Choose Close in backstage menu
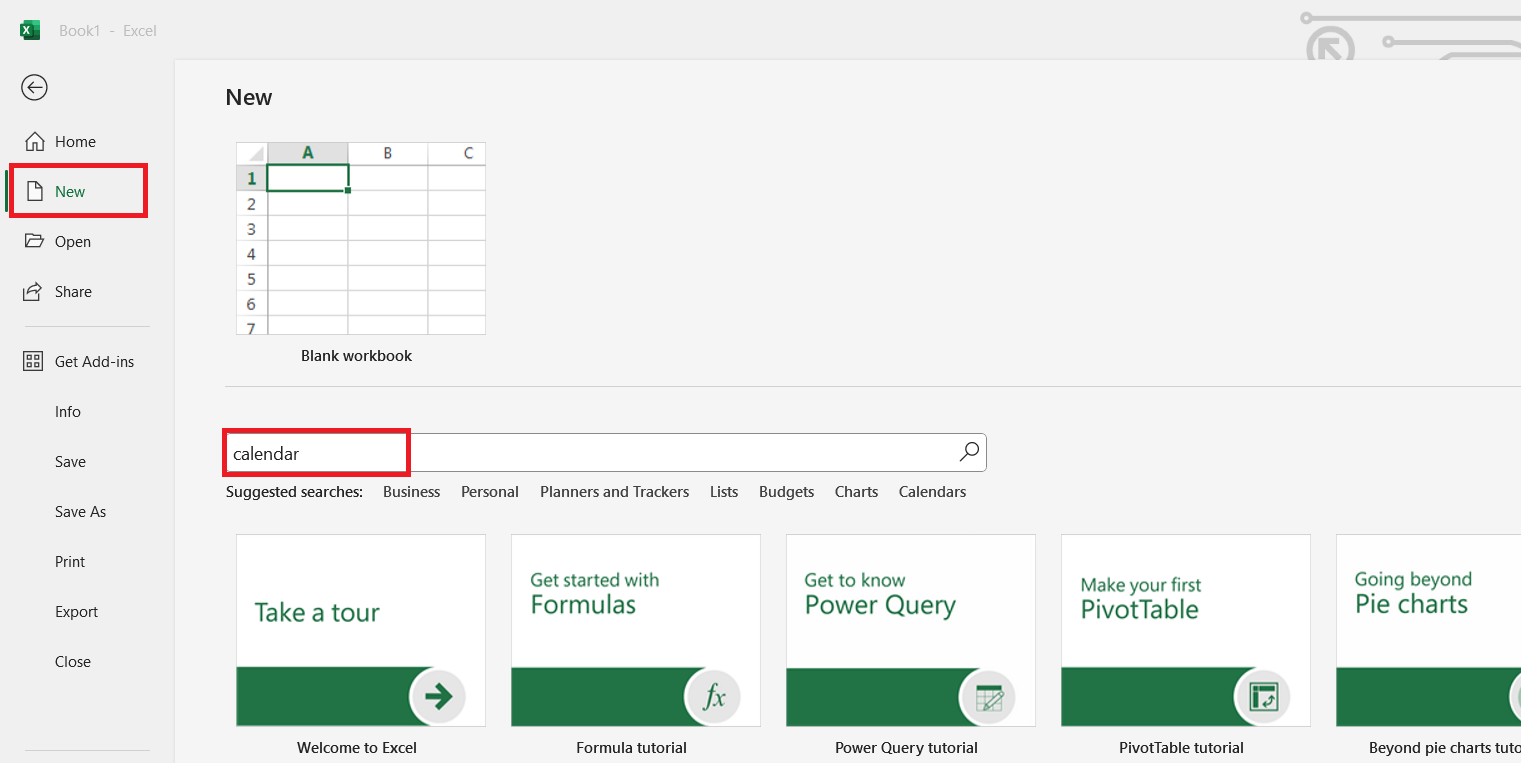 tap(73, 661)
